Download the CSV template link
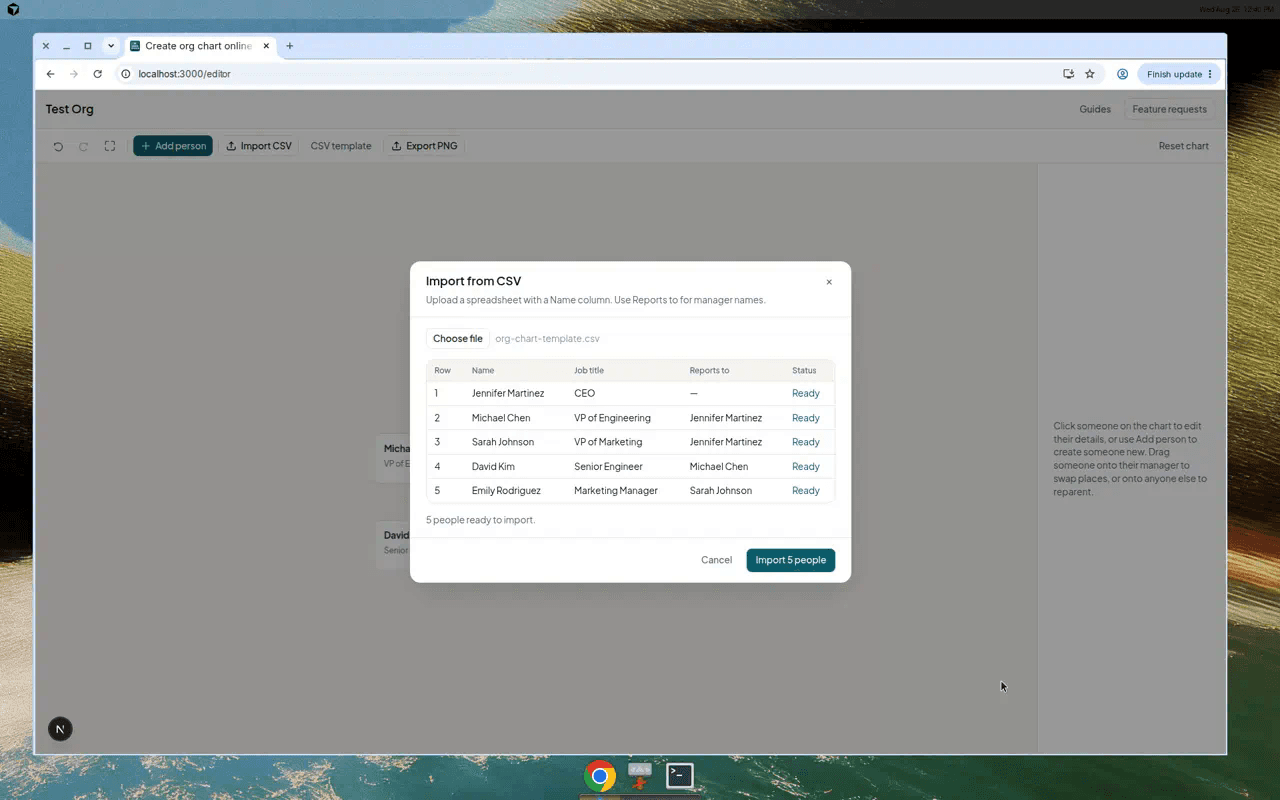 coord(341,146)
